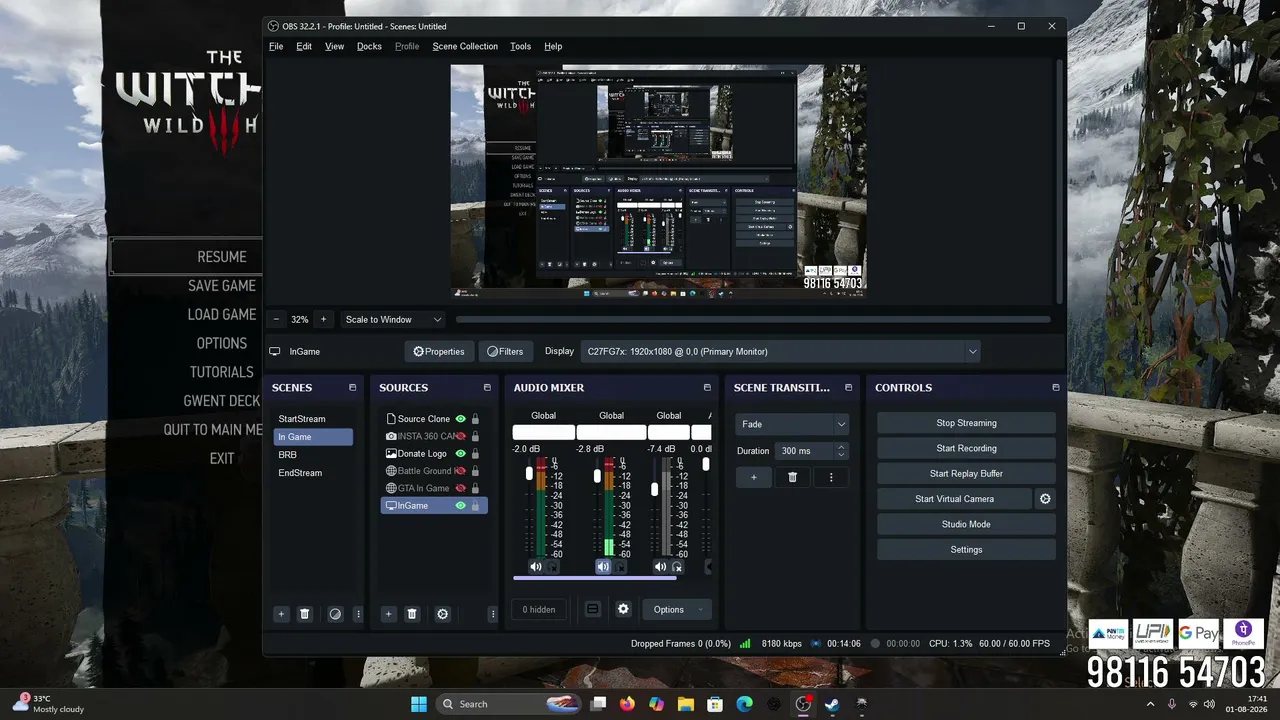Open virtual camera configuration gear
Screen dimensions: 1280x720
[1045, 499]
